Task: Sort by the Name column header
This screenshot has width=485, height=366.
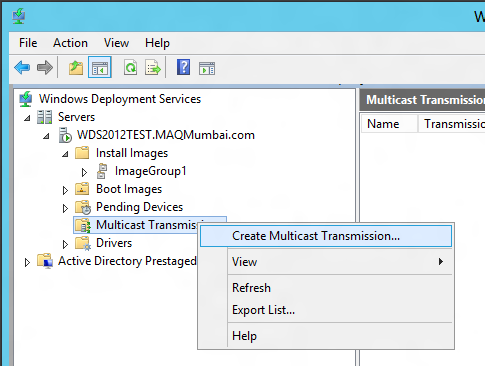Action: (x=389, y=124)
